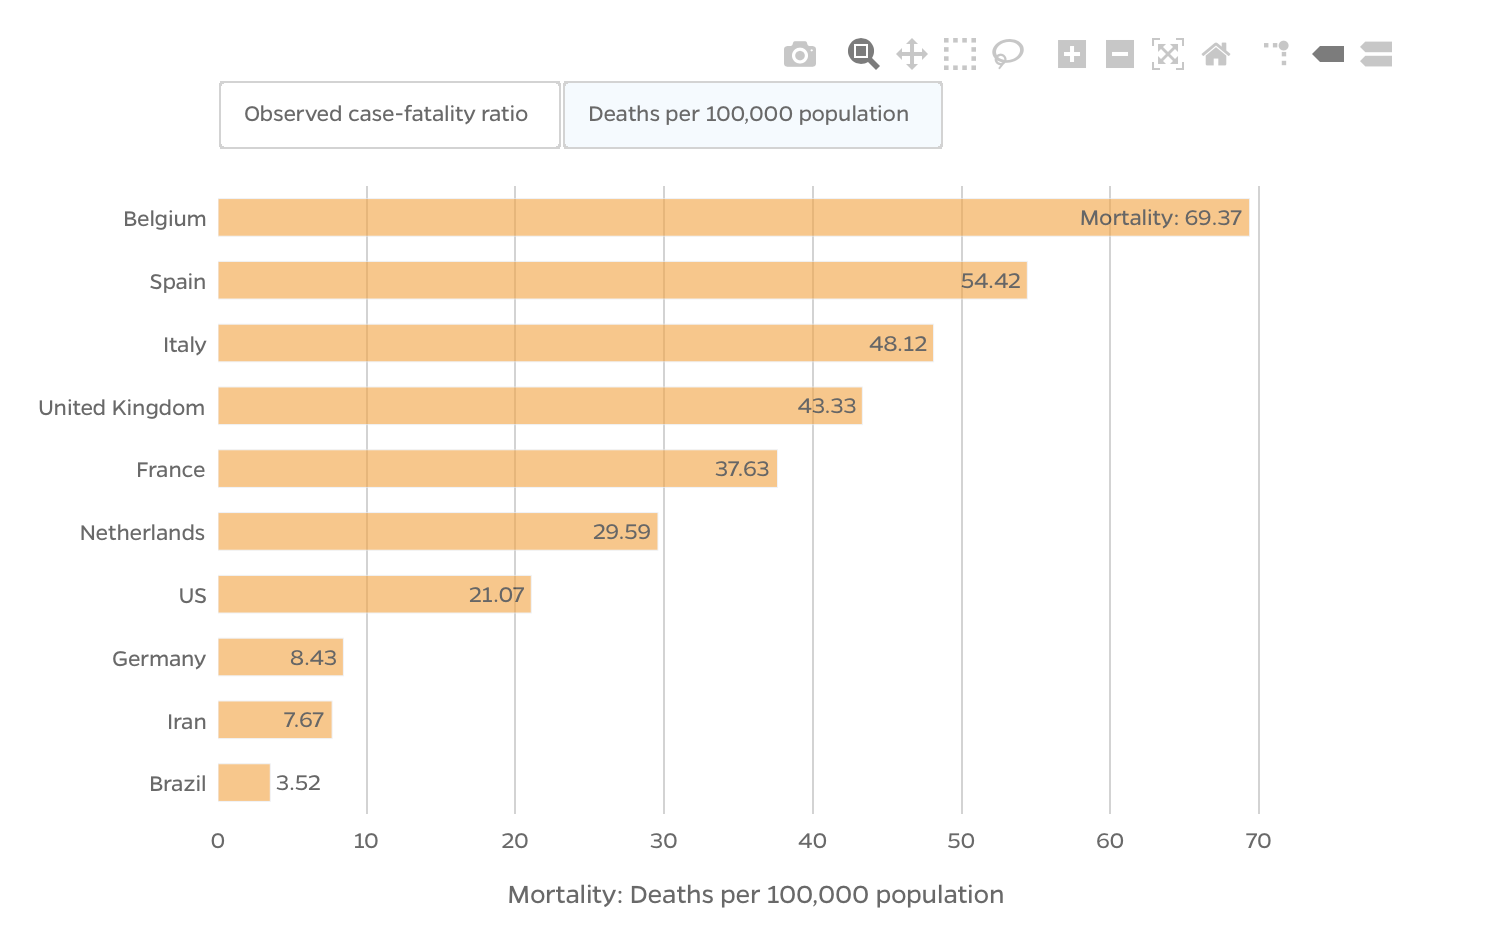Screen dimensions: 1500x934
Task: Download plot as PNG with camera icon
Action: click(x=799, y=54)
